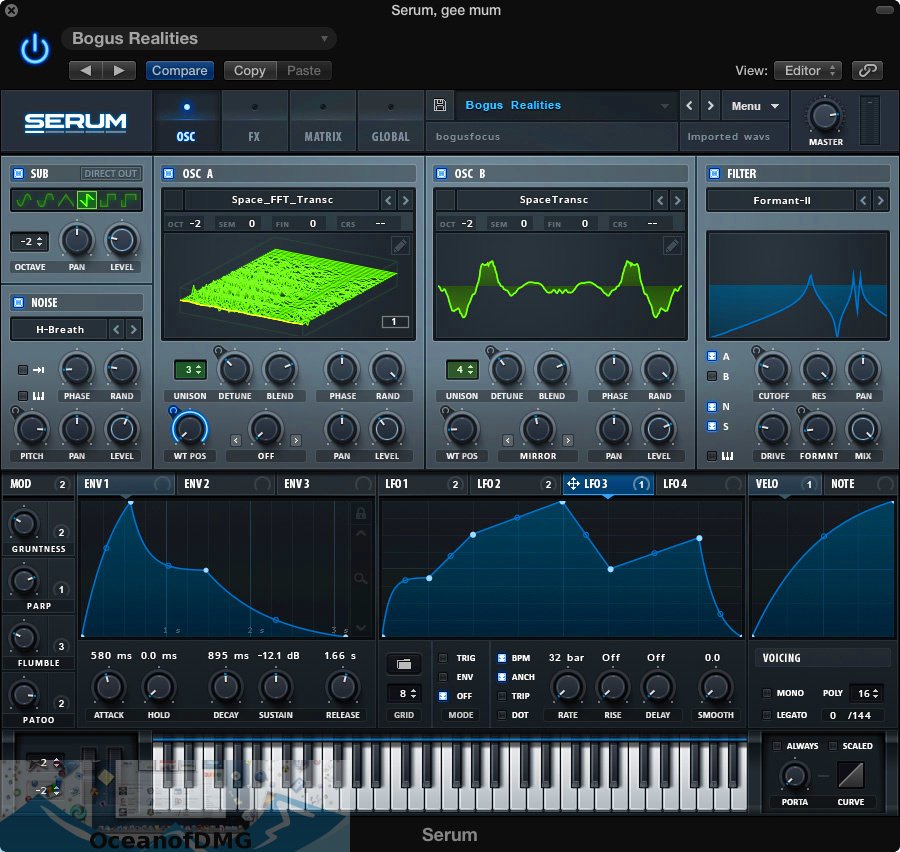Adjust the SUB octave stepper
Viewport: 900px width, 852px height.
click(x=29, y=241)
